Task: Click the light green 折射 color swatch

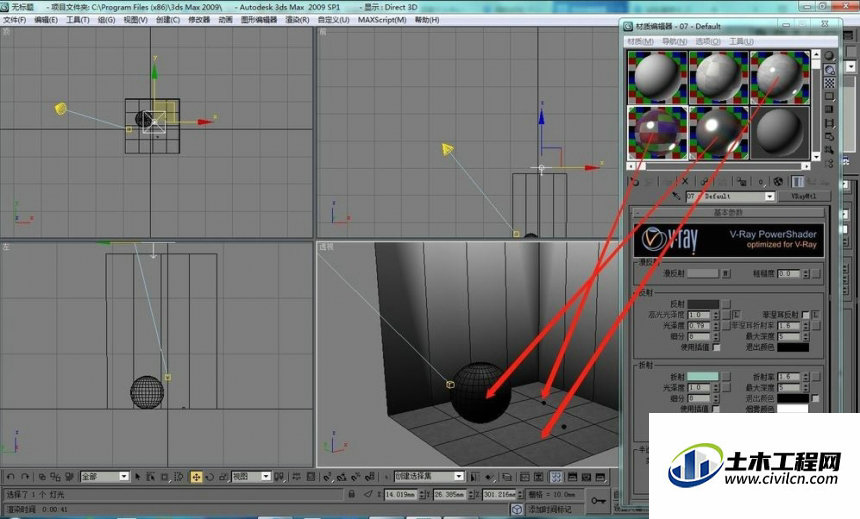Action: coord(703,376)
